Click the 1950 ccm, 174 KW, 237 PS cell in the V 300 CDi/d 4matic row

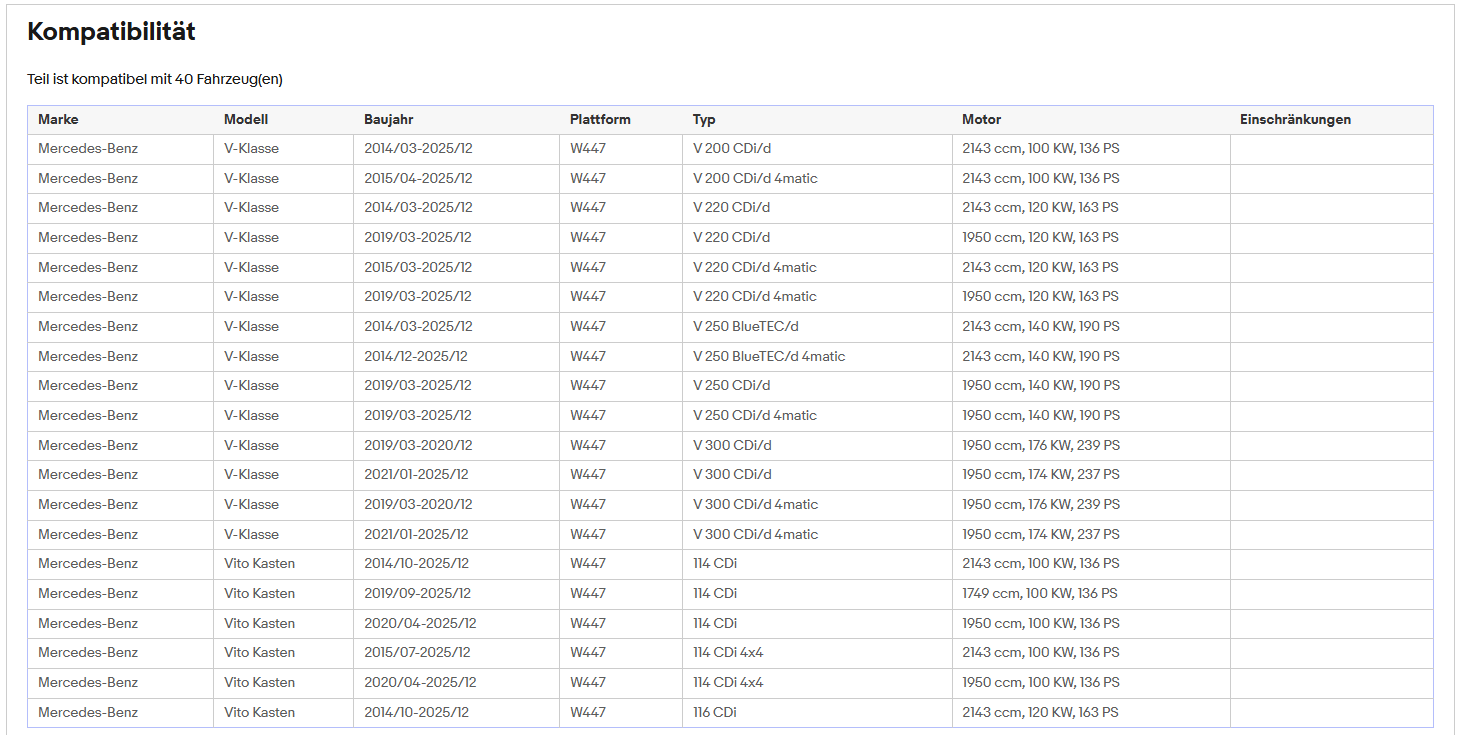point(1091,535)
